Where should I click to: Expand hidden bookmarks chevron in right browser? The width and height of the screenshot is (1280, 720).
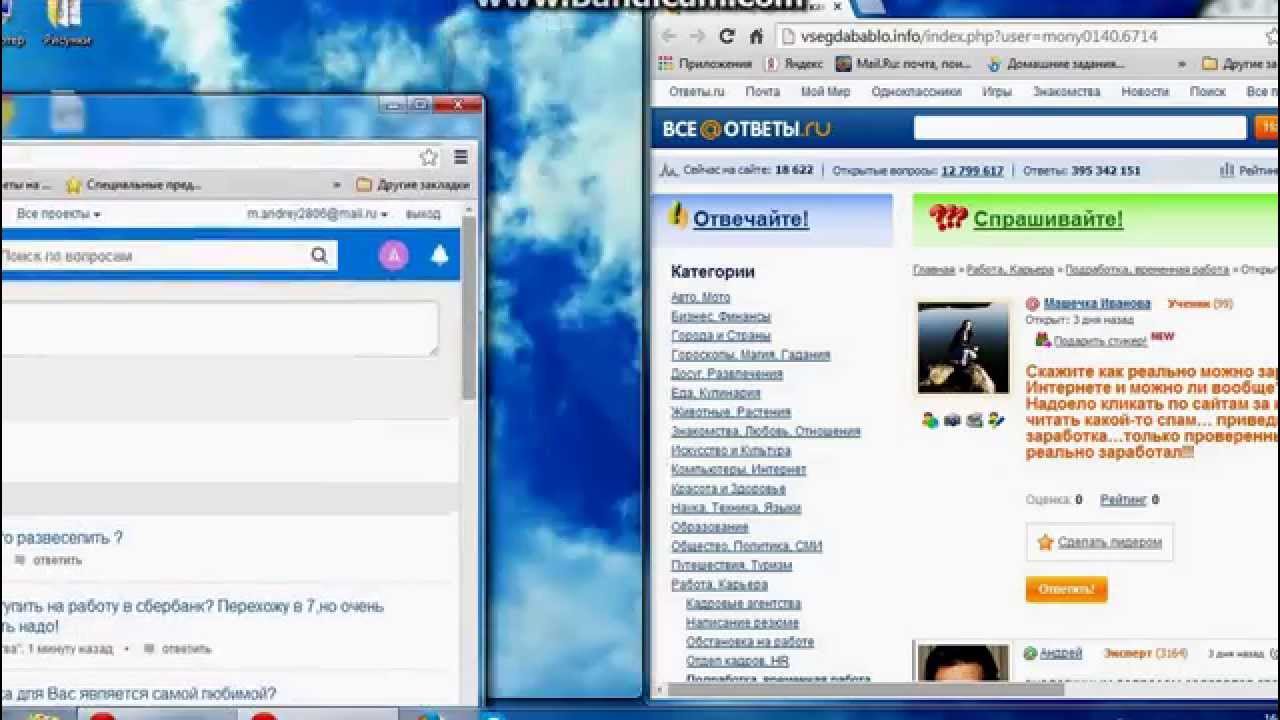1182,63
